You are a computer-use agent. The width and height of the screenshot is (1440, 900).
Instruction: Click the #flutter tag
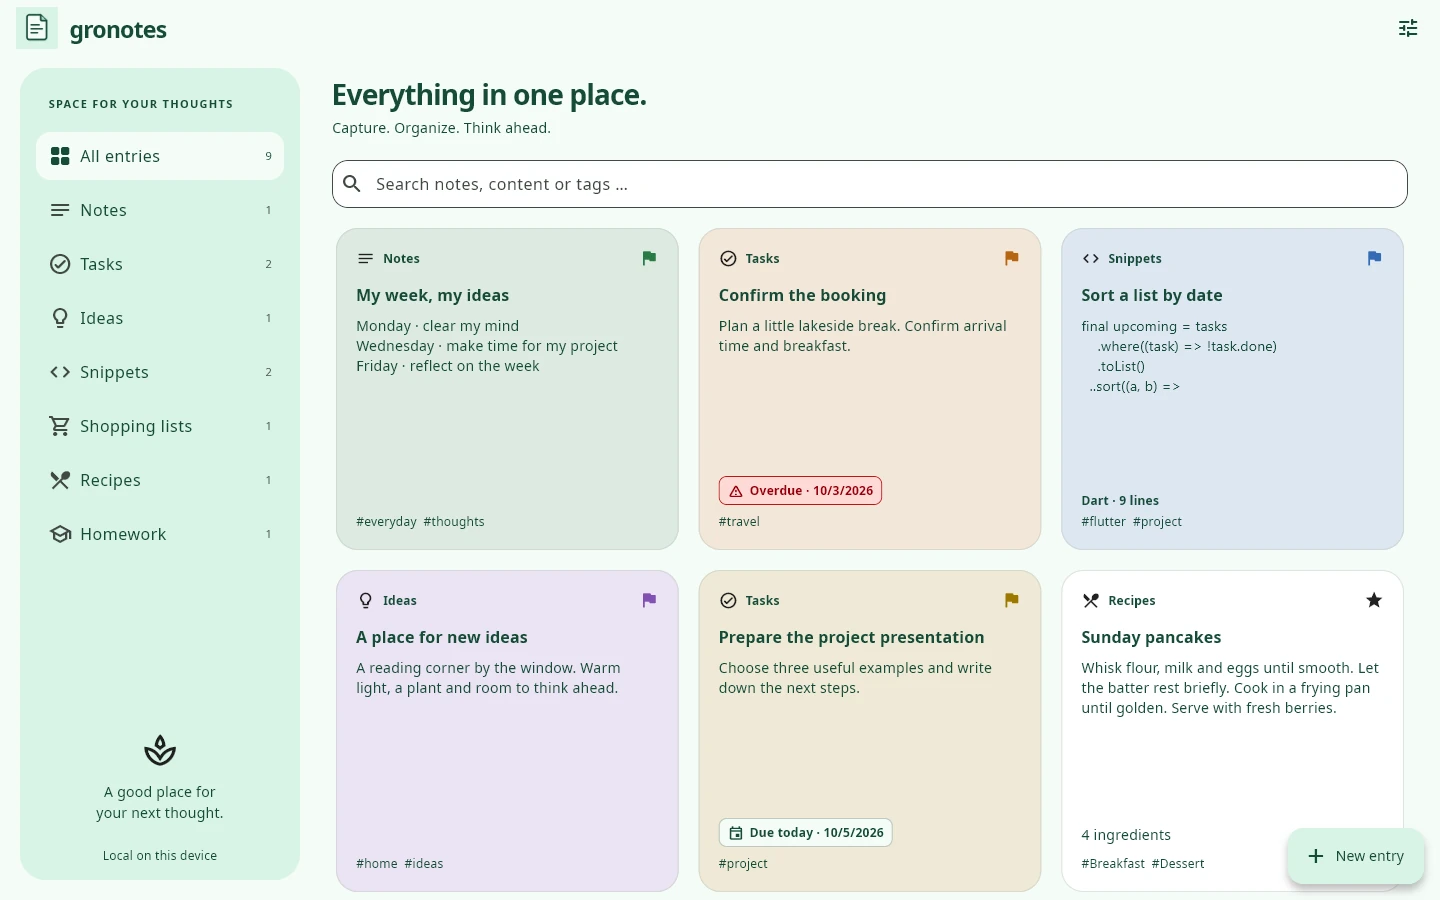pos(1104,522)
